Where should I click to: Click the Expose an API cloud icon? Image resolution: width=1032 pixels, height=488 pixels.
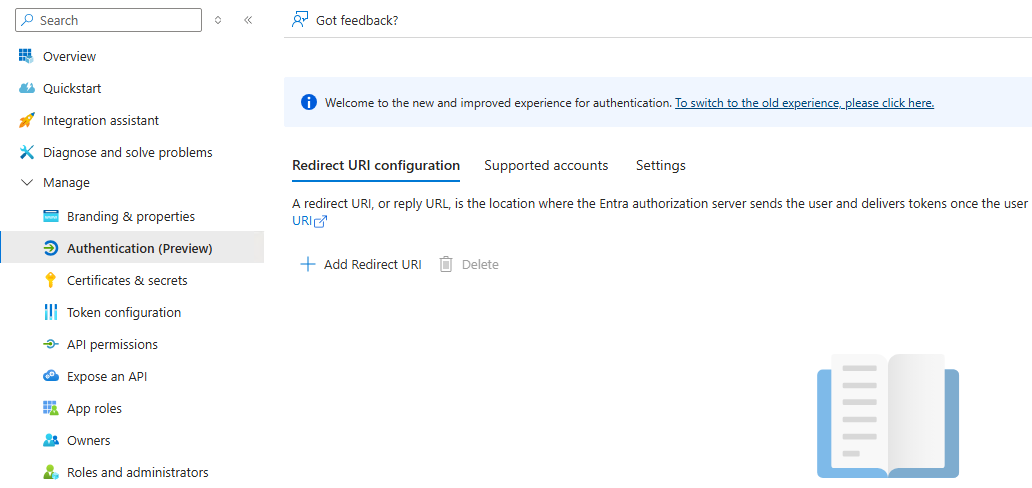pos(51,377)
